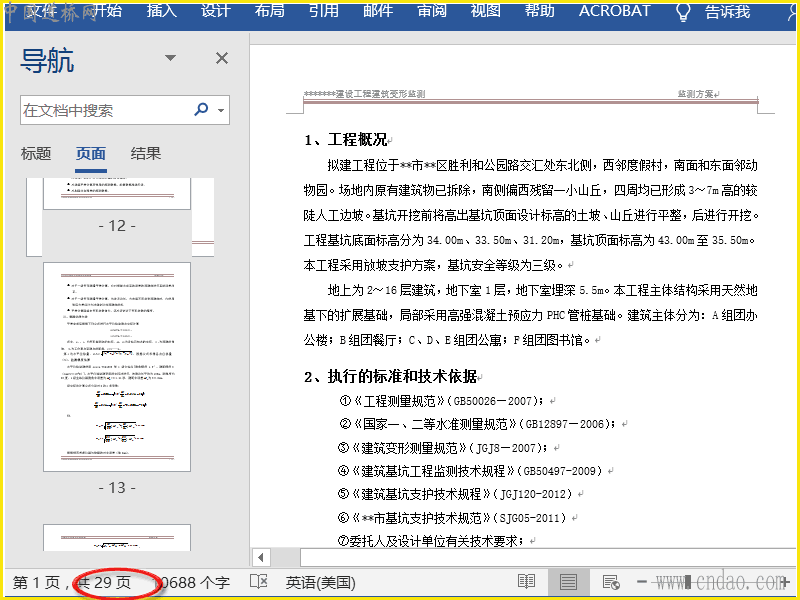Click the line 《建筑基坑工程监测技术规程》(GB50497-2009)

(x=470, y=471)
